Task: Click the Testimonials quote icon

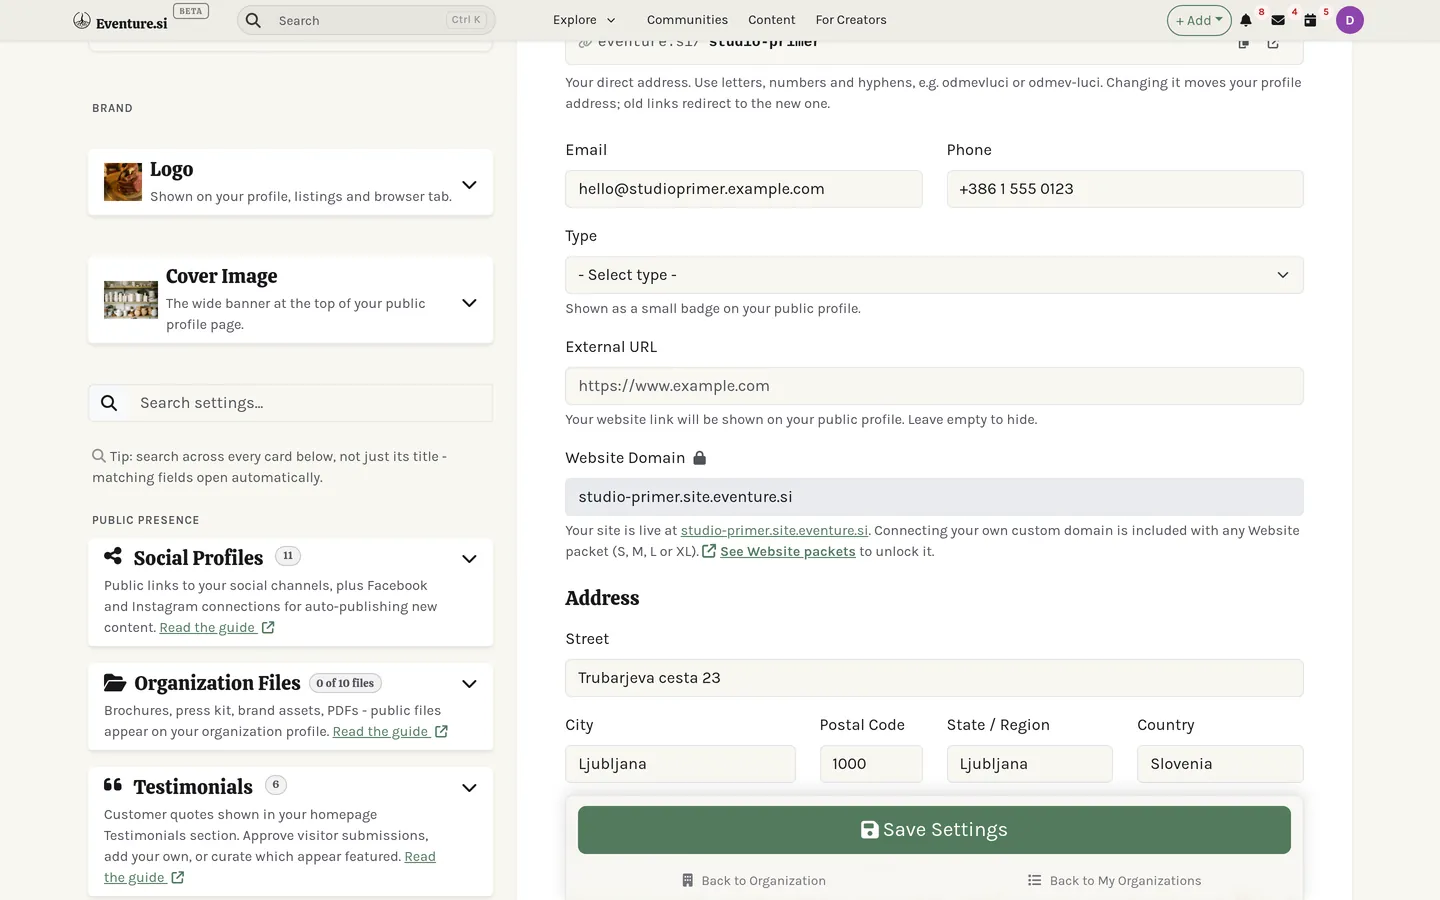Action: click(113, 785)
